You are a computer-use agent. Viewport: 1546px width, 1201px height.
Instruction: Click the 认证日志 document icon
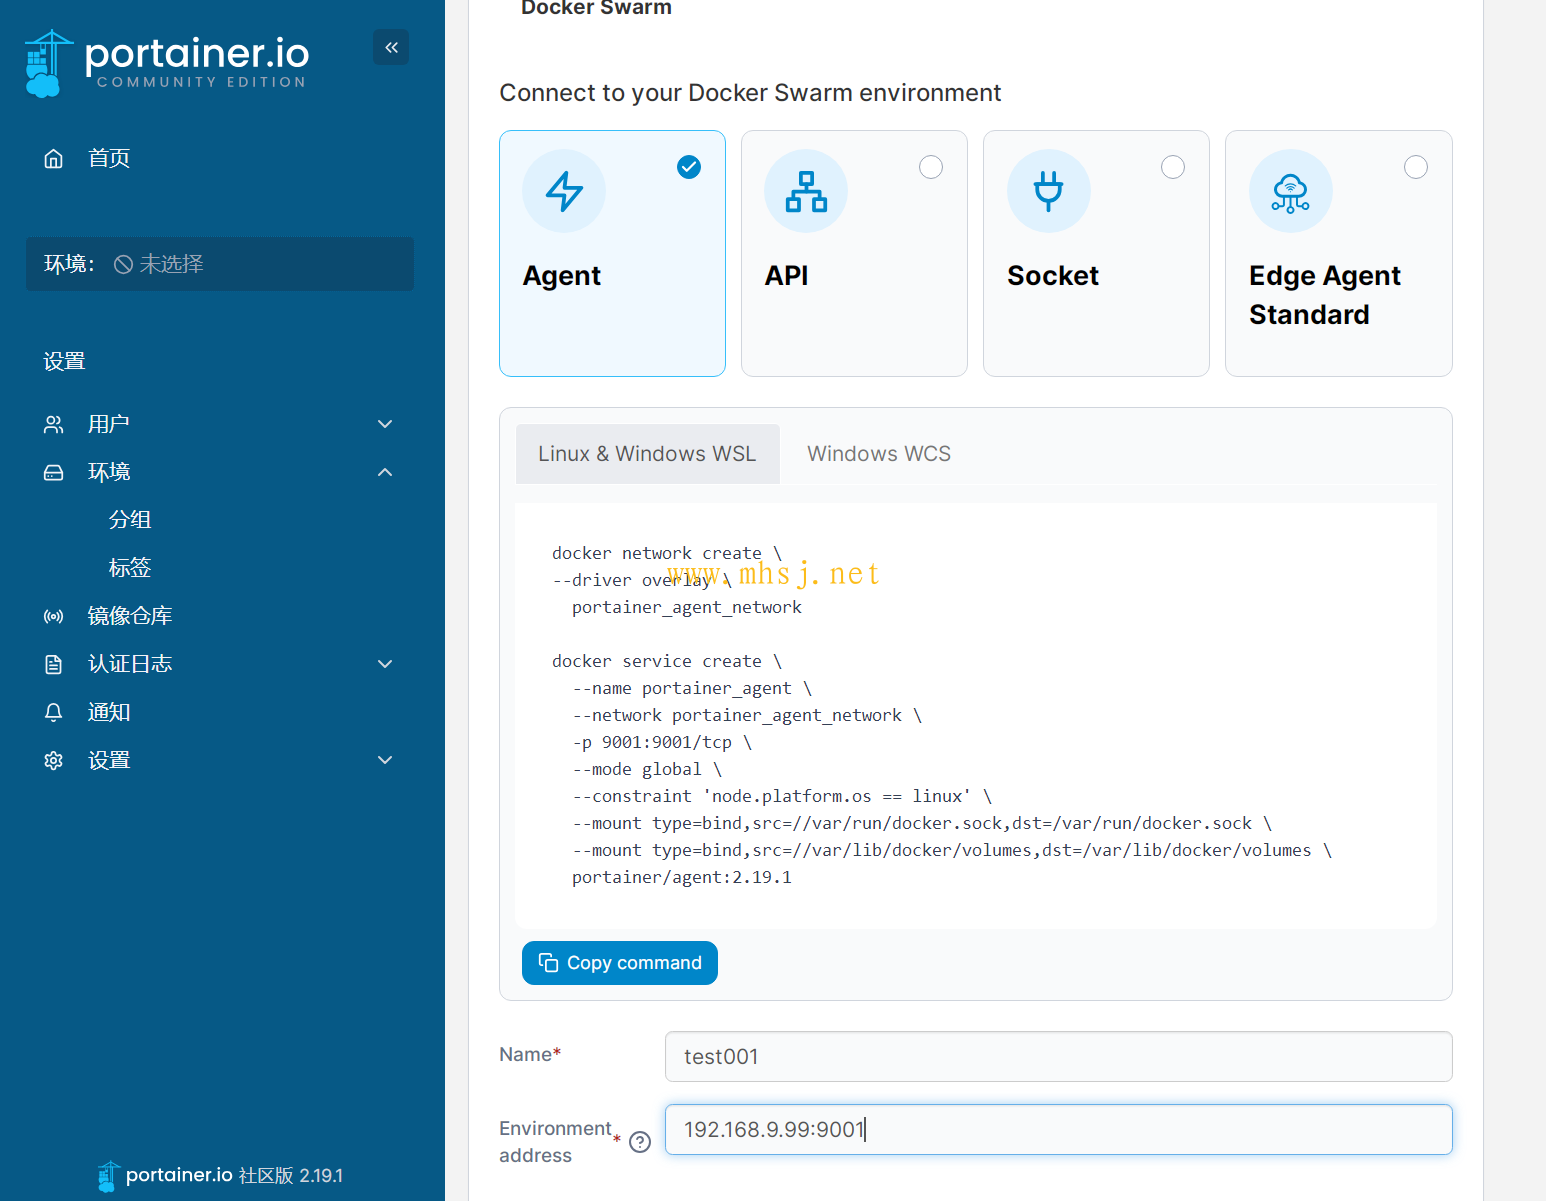[54, 664]
